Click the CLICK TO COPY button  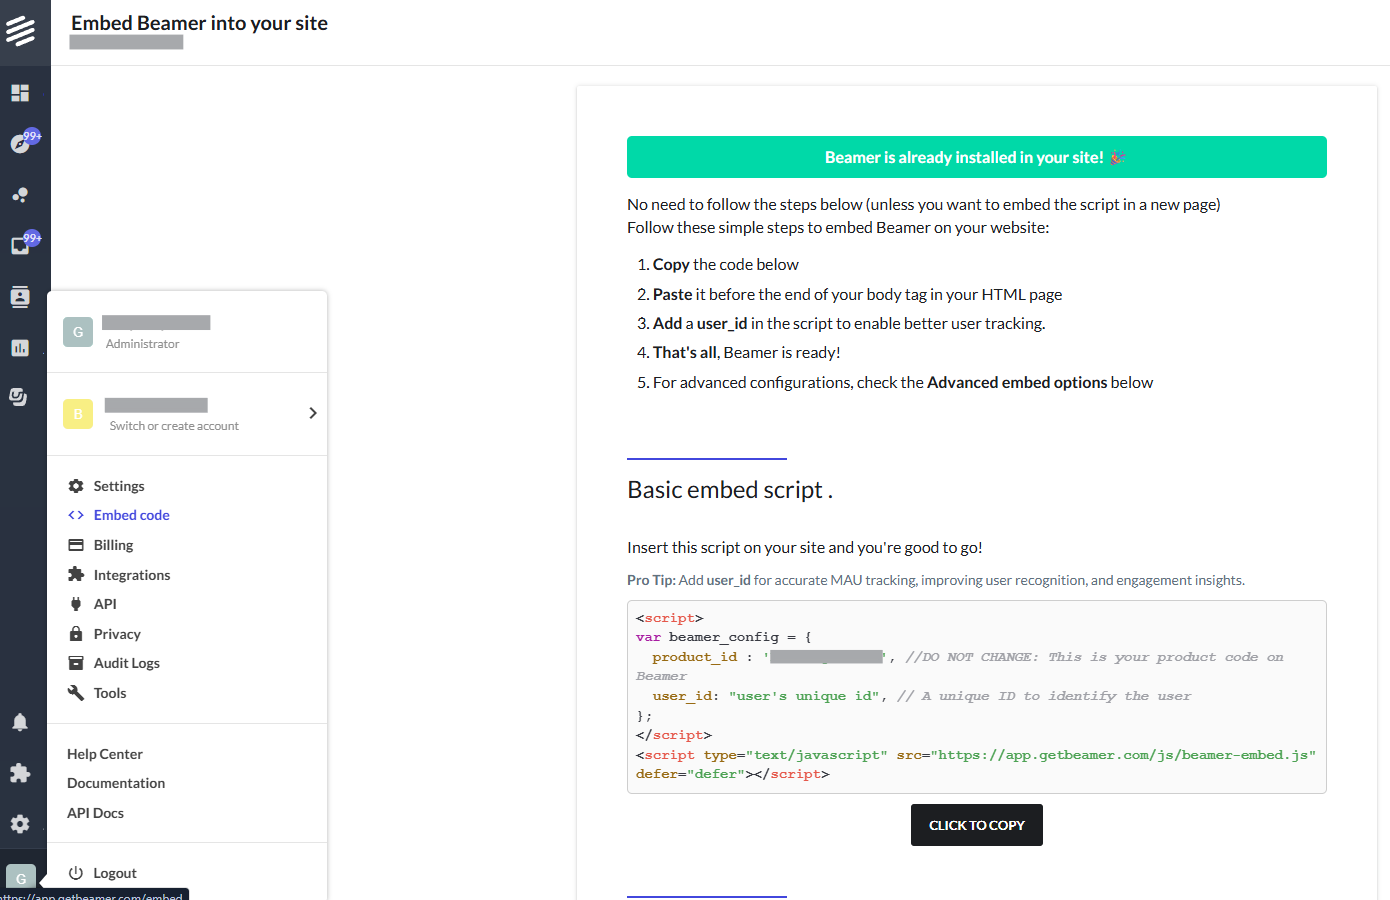click(977, 825)
